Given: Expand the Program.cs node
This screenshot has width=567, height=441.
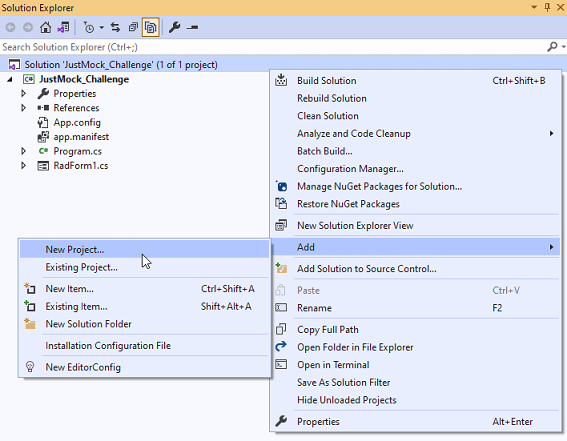Looking at the screenshot, I should coord(24,151).
